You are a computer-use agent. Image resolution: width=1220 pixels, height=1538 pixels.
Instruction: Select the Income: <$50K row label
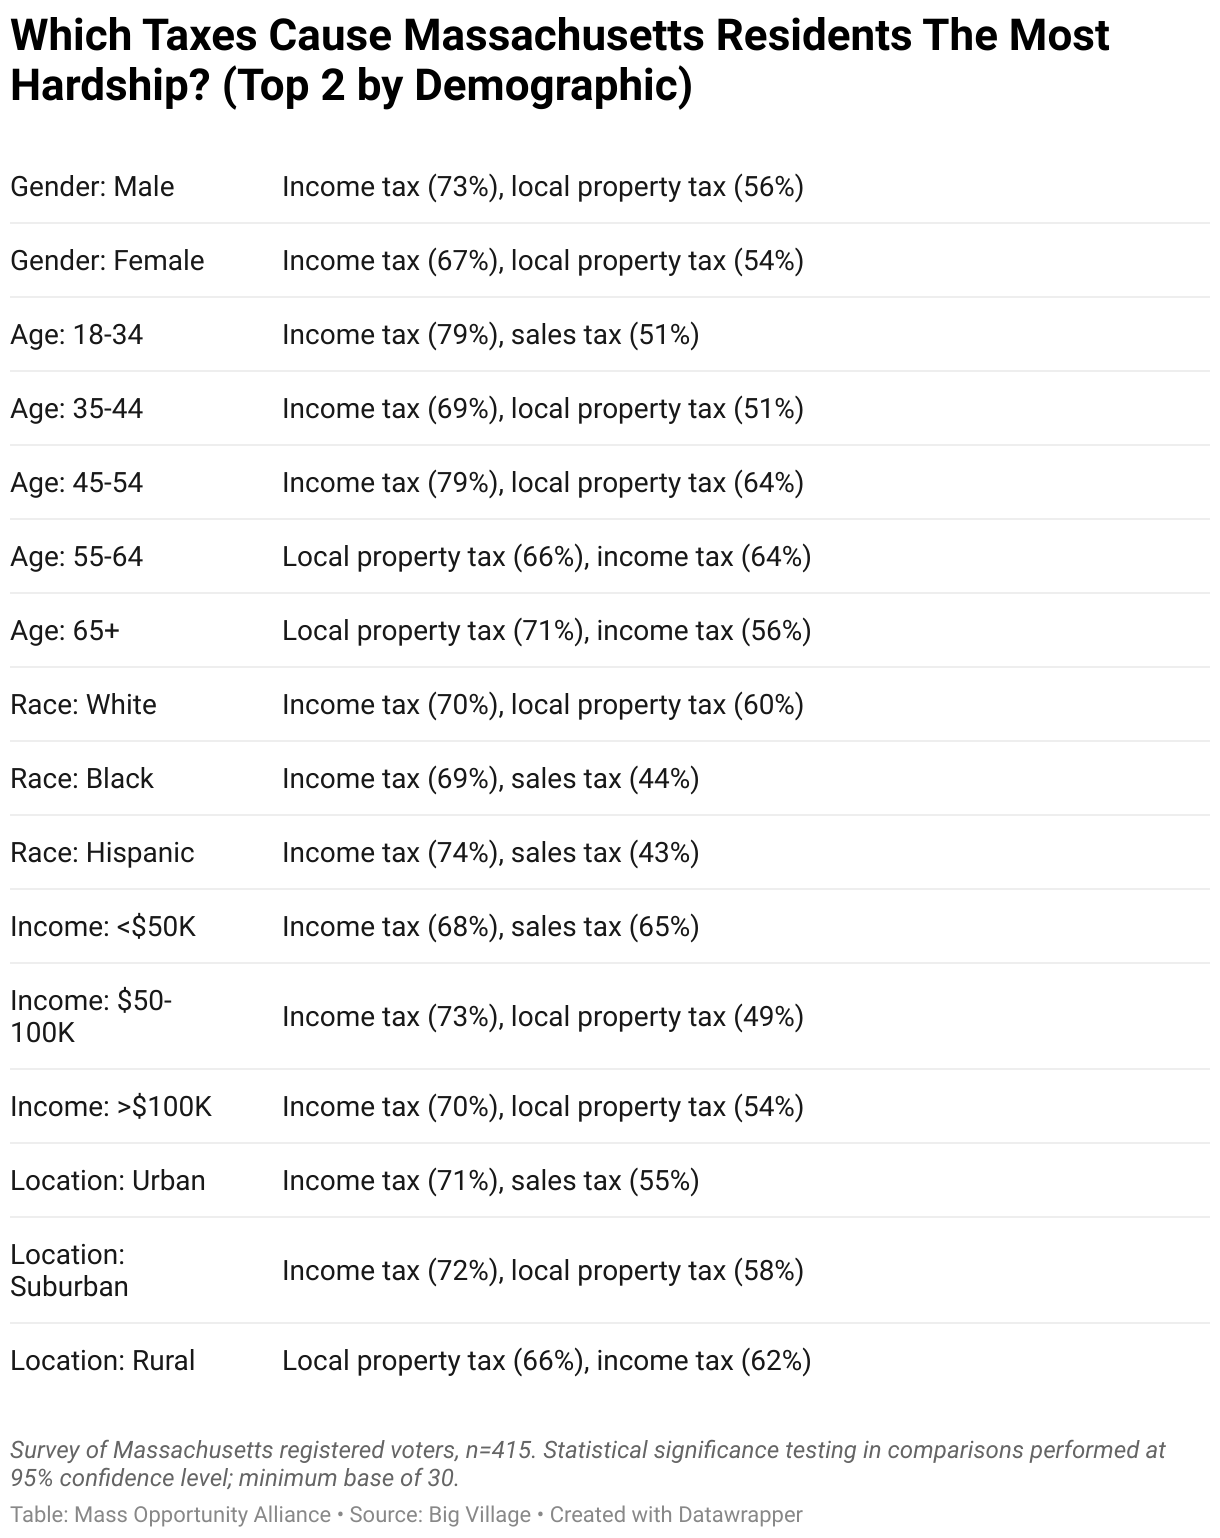(x=103, y=927)
